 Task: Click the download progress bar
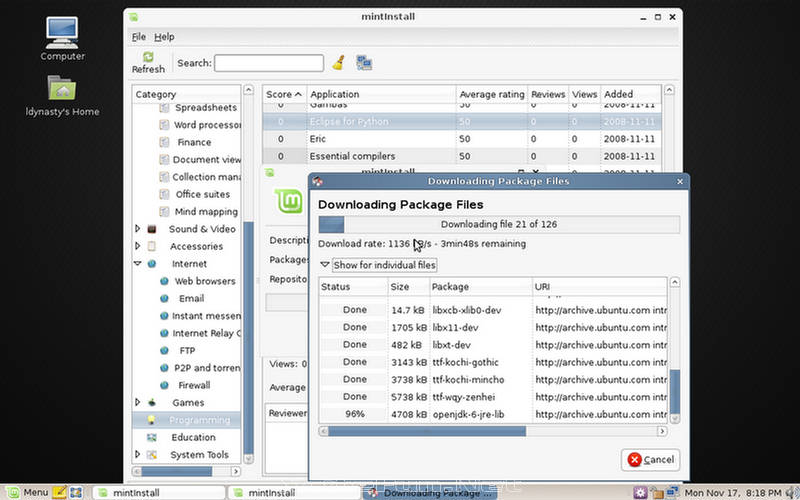tap(498, 224)
